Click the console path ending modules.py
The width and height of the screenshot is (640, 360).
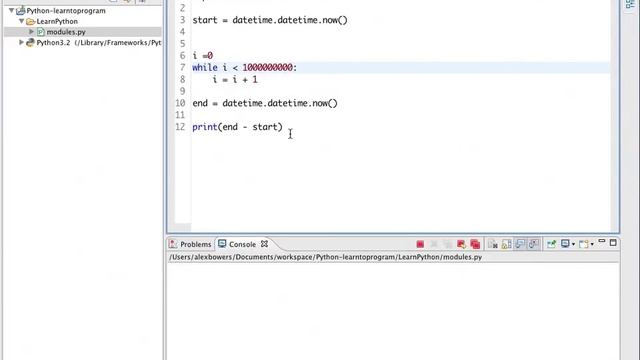[x=326, y=257]
